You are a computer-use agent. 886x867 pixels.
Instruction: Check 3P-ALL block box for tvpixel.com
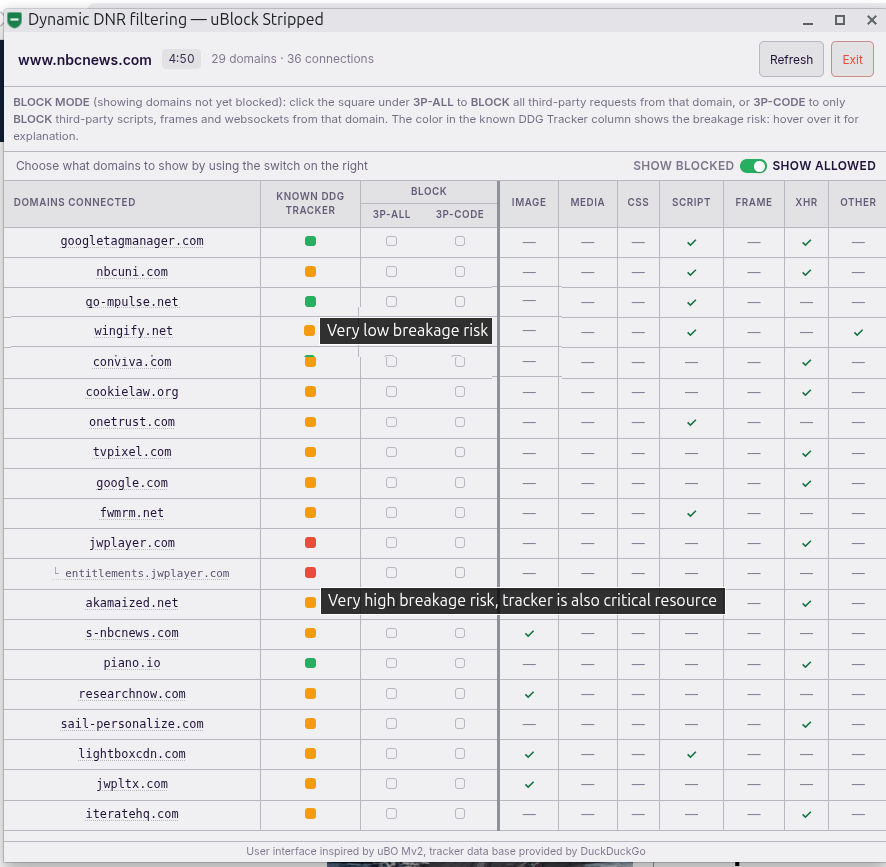point(392,452)
